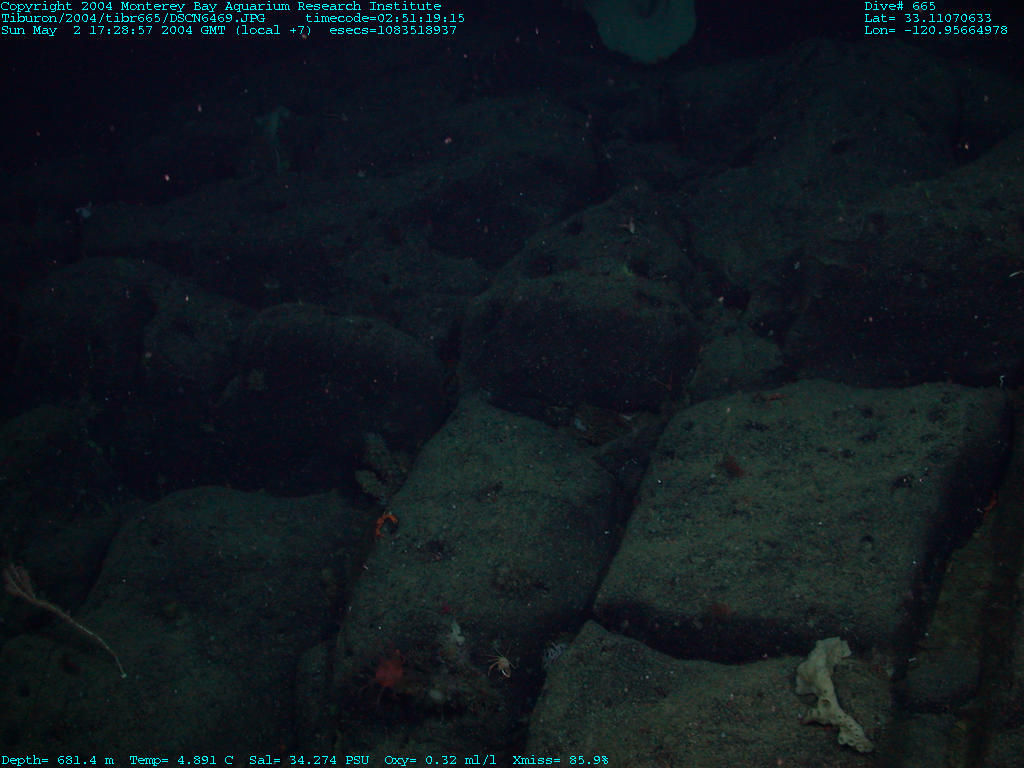This screenshot has height=768, width=1024.
Task: Click the 'Temp= 4.891 C' readout
Action: pos(181,760)
